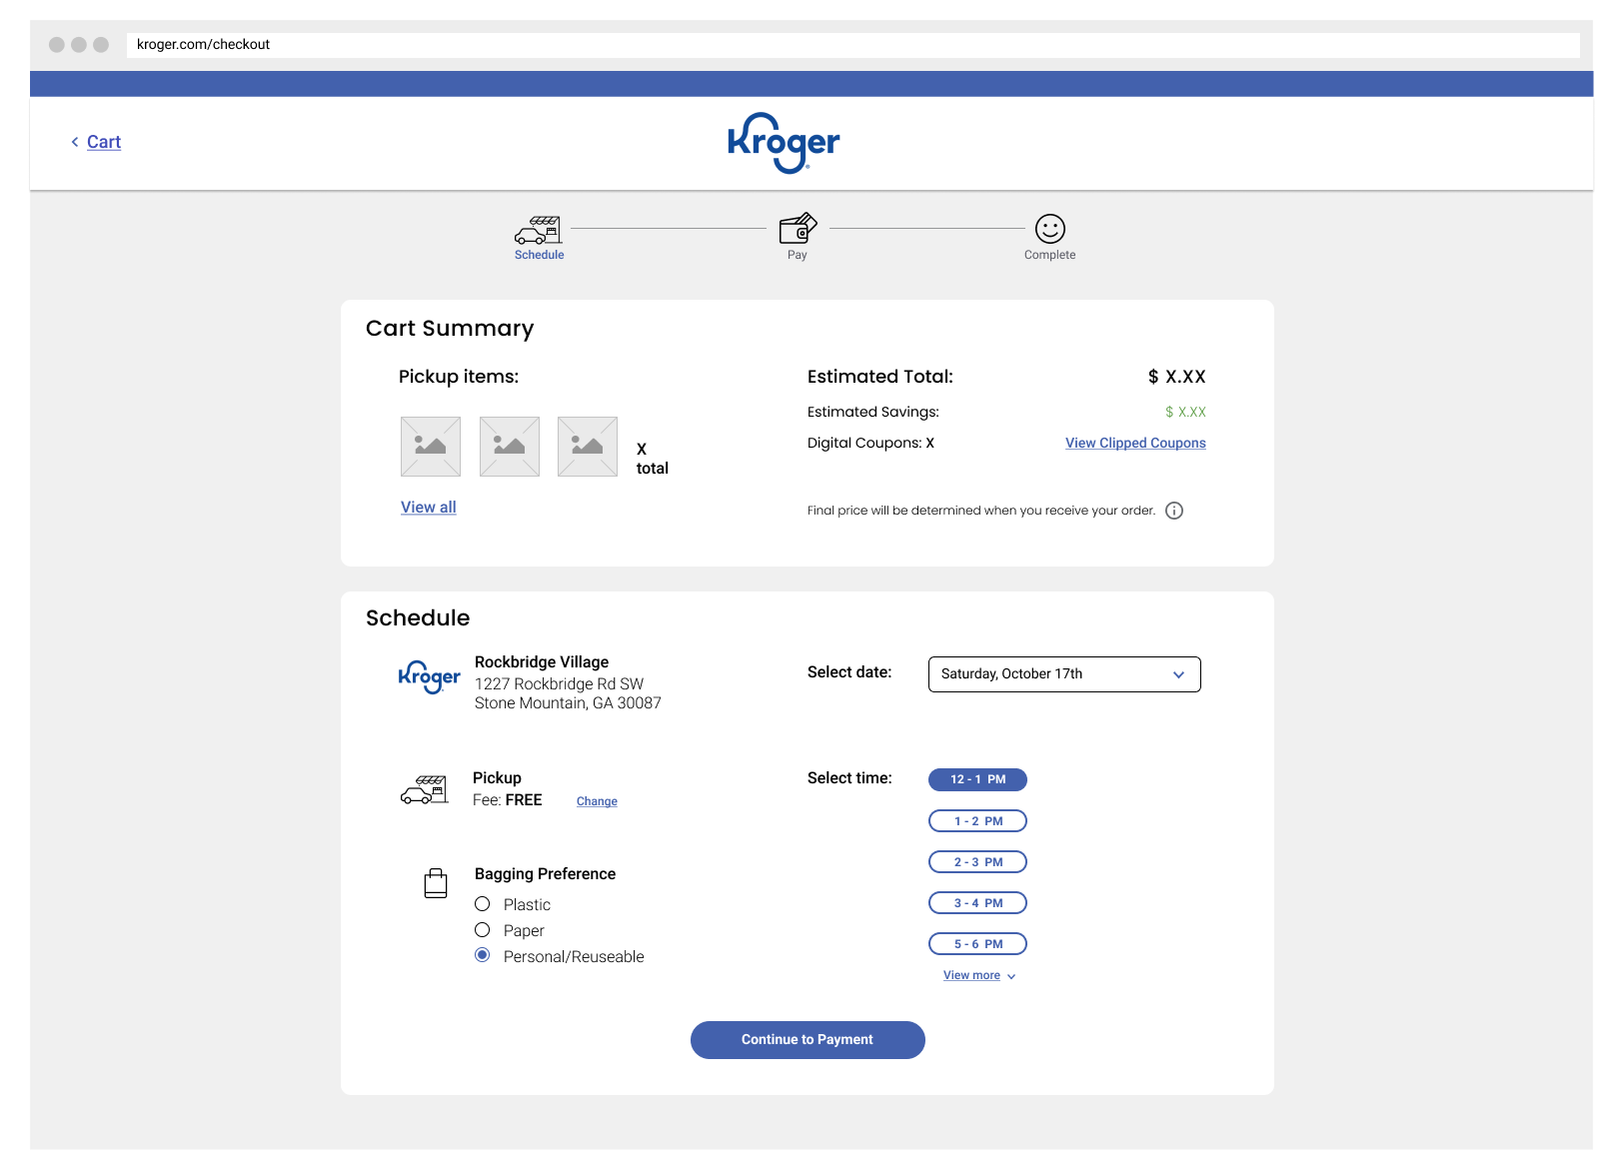The width and height of the screenshot is (1622, 1150).
Task: Go back to Cart
Action: pyautogui.click(x=104, y=142)
